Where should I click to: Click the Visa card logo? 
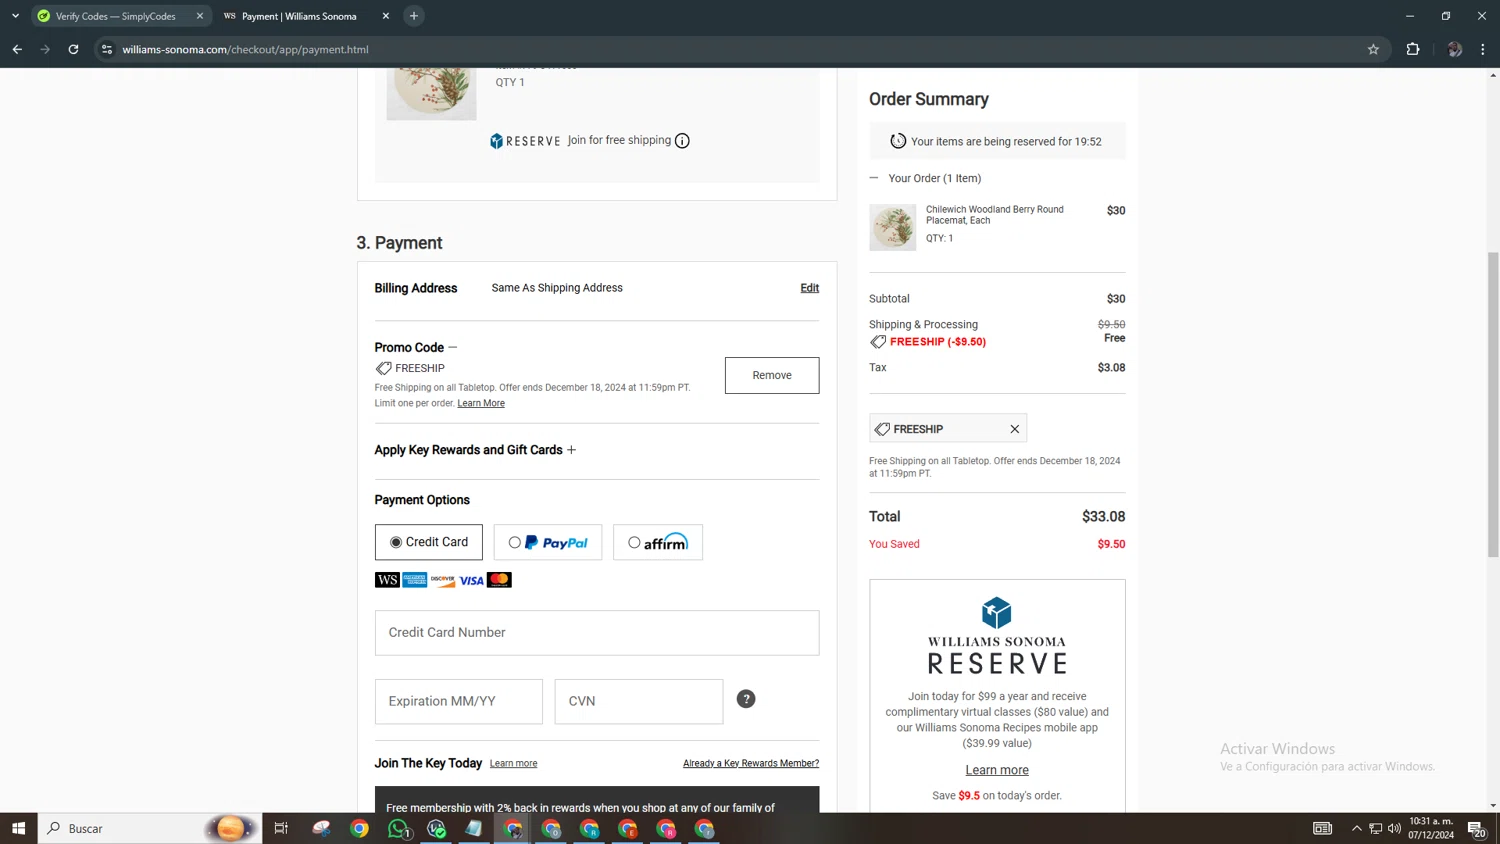pyautogui.click(x=471, y=580)
